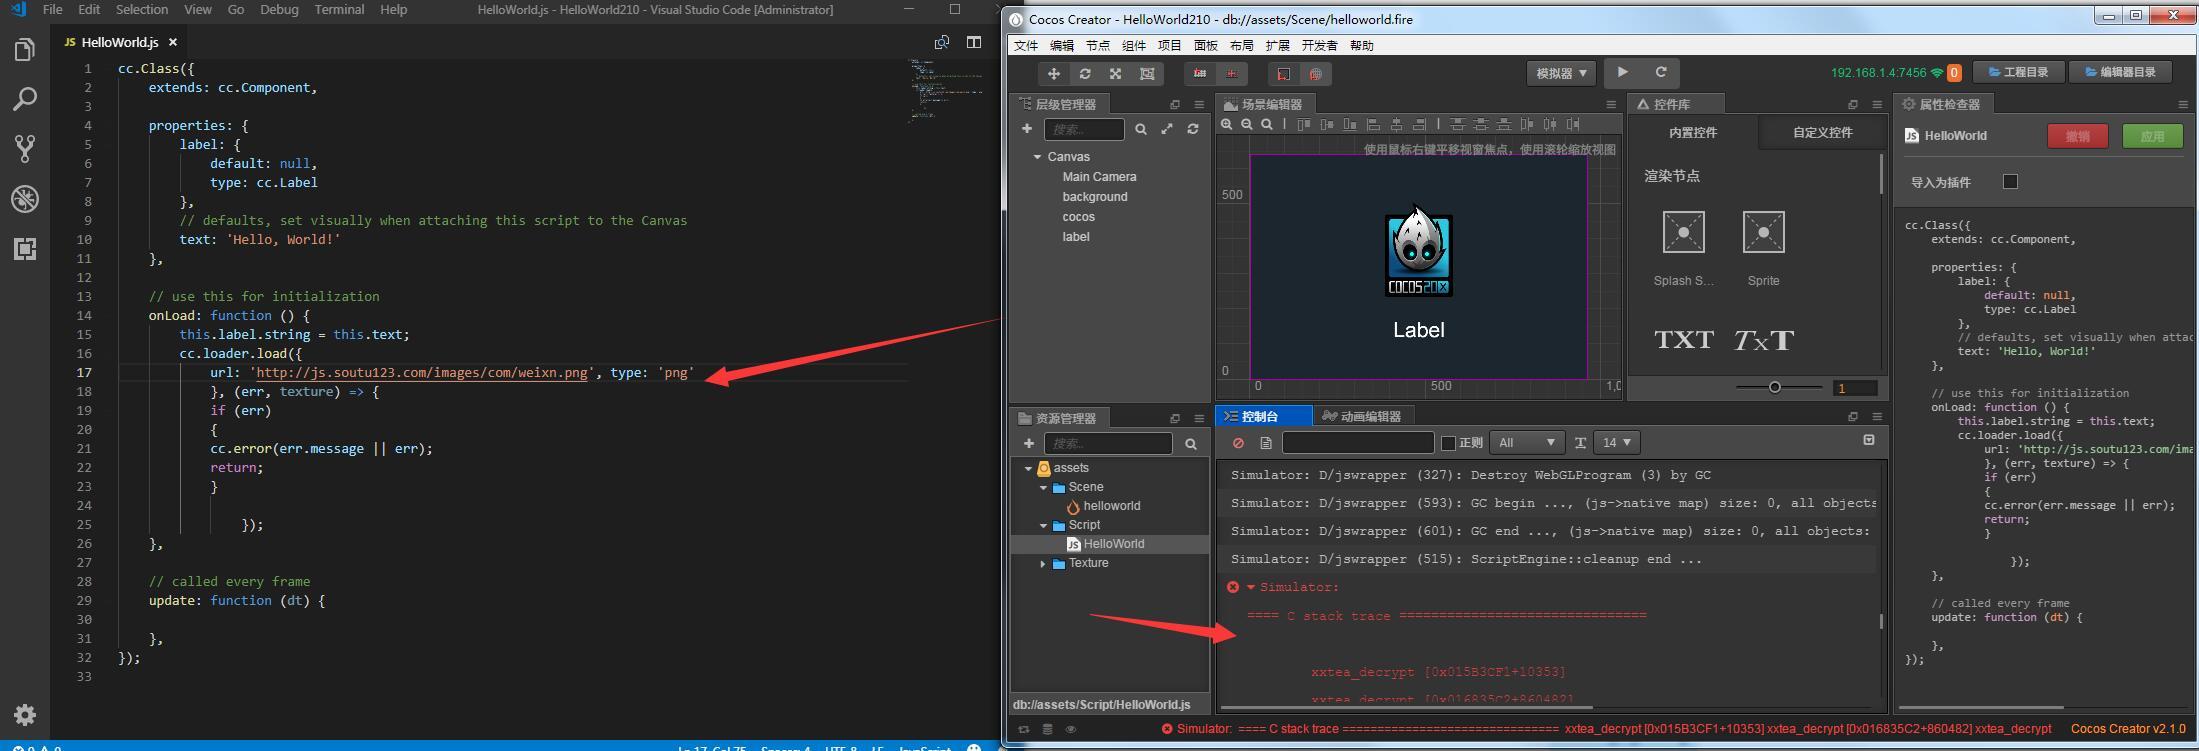Open the Terminal menu in VS Code
The image size is (2199, 751).
[339, 9]
